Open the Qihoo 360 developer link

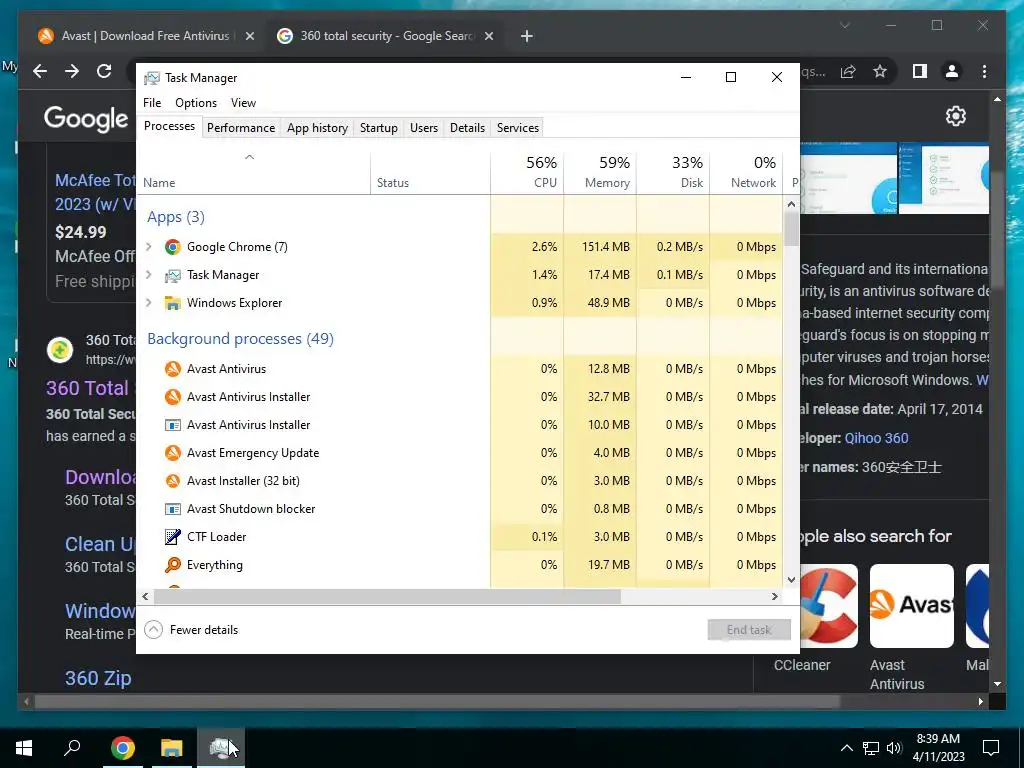point(876,438)
